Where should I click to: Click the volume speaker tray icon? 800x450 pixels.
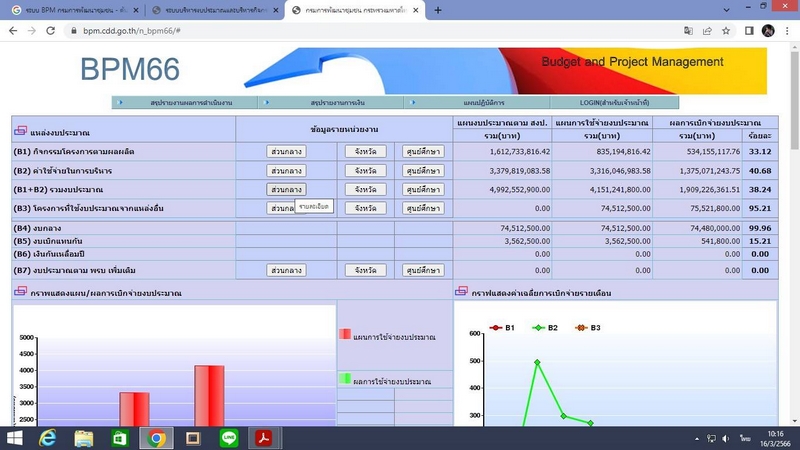[x=726, y=439]
